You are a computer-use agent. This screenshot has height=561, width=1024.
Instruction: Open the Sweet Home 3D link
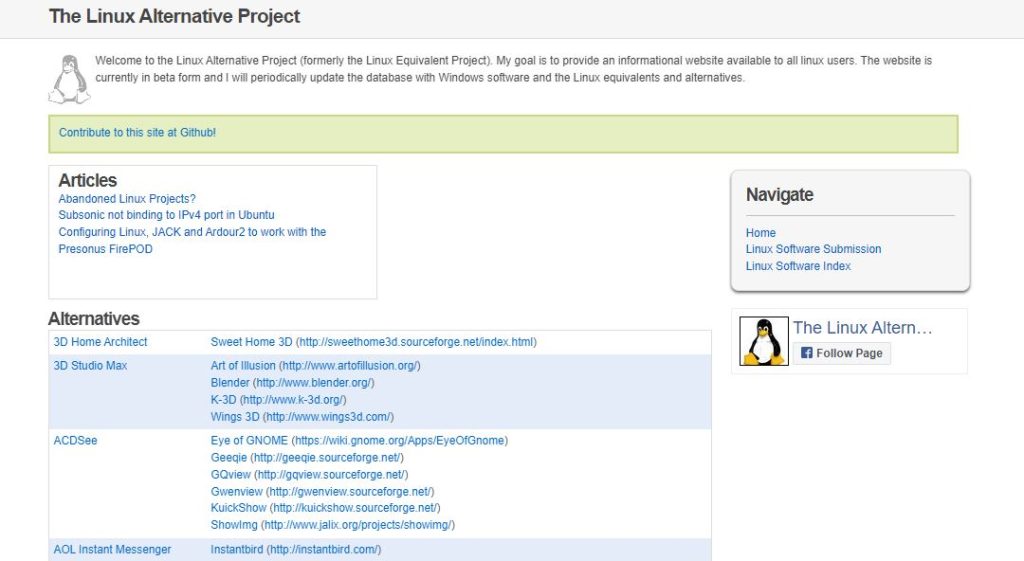373,342
